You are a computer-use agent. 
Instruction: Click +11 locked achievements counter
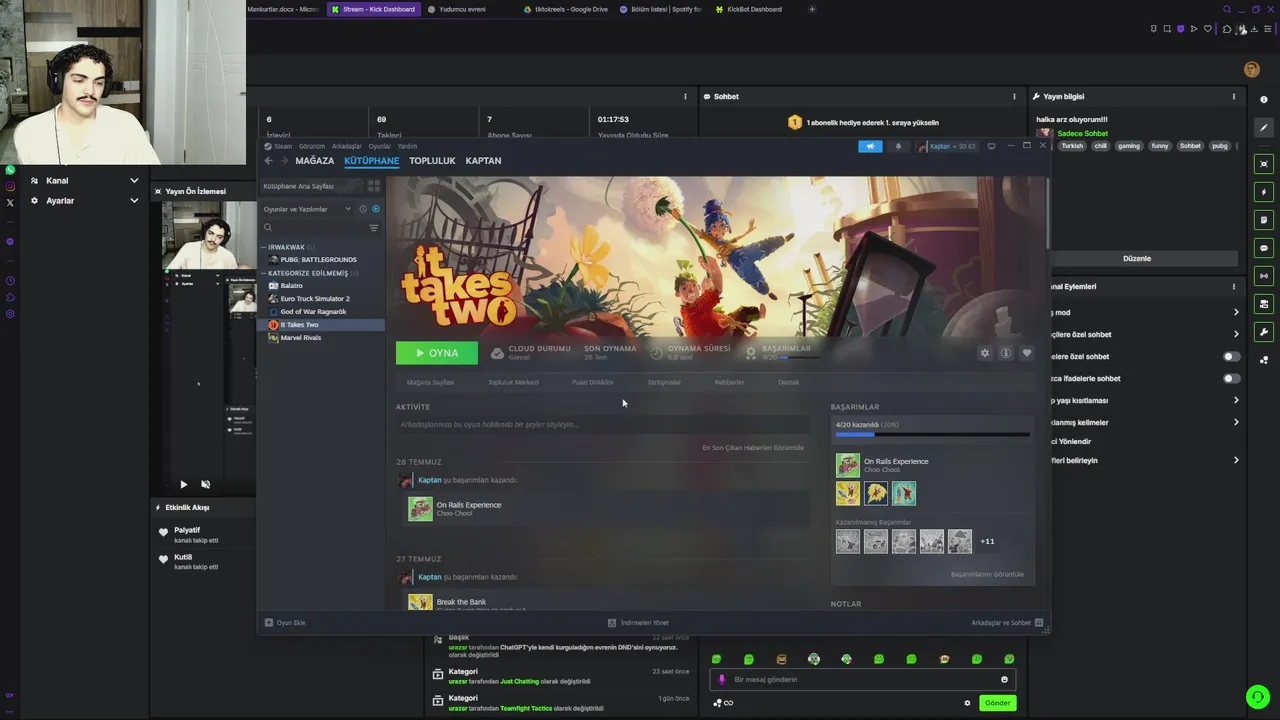coord(987,541)
